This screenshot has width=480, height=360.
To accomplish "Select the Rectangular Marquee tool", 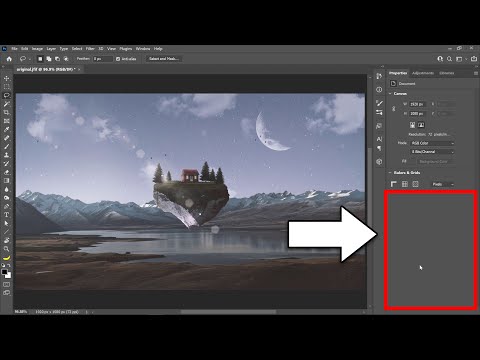I will click(6, 87).
